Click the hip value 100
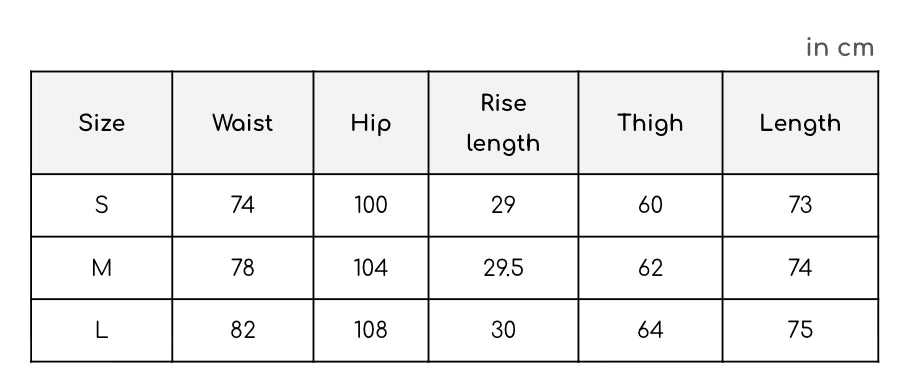 (x=371, y=205)
